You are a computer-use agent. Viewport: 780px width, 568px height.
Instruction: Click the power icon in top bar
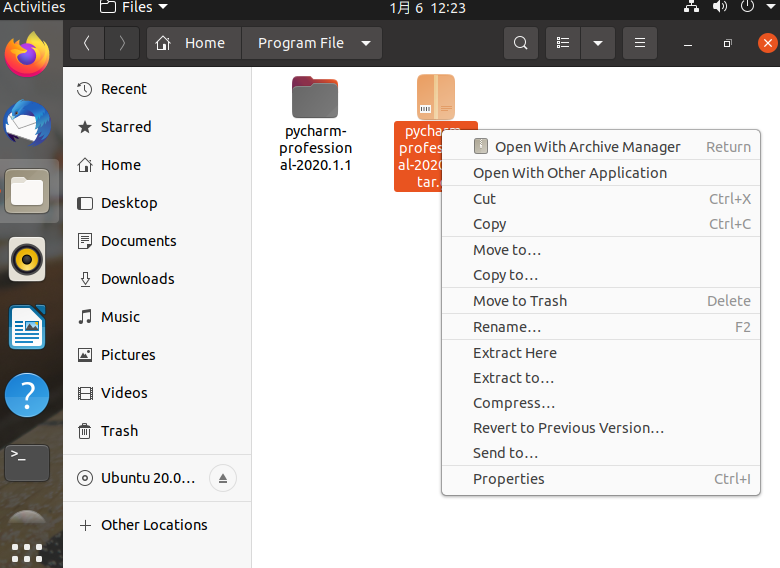coord(747,7)
